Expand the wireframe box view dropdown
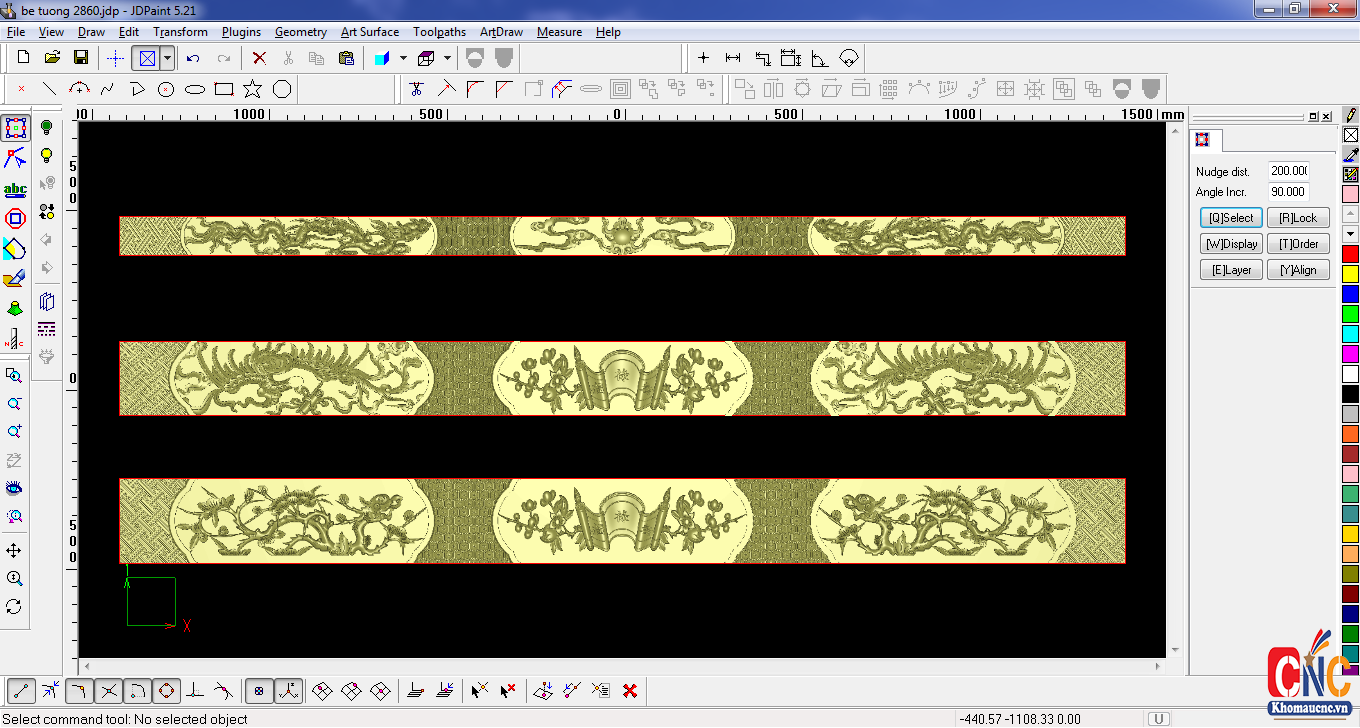Viewport: 1360px width, 728px height. pos(447,58)
